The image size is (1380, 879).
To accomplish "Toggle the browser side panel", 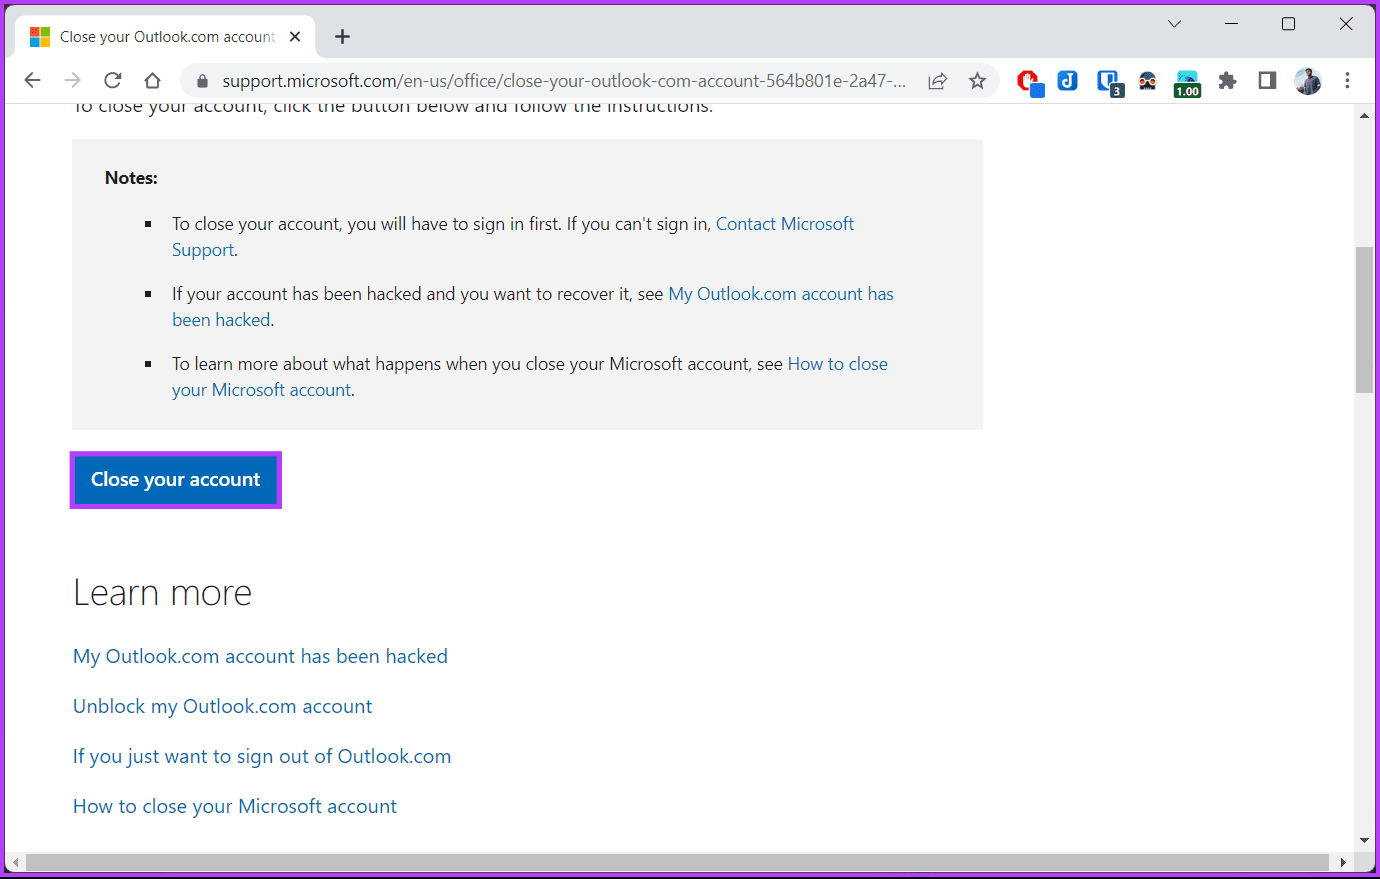I will (x=1267, y=81).
